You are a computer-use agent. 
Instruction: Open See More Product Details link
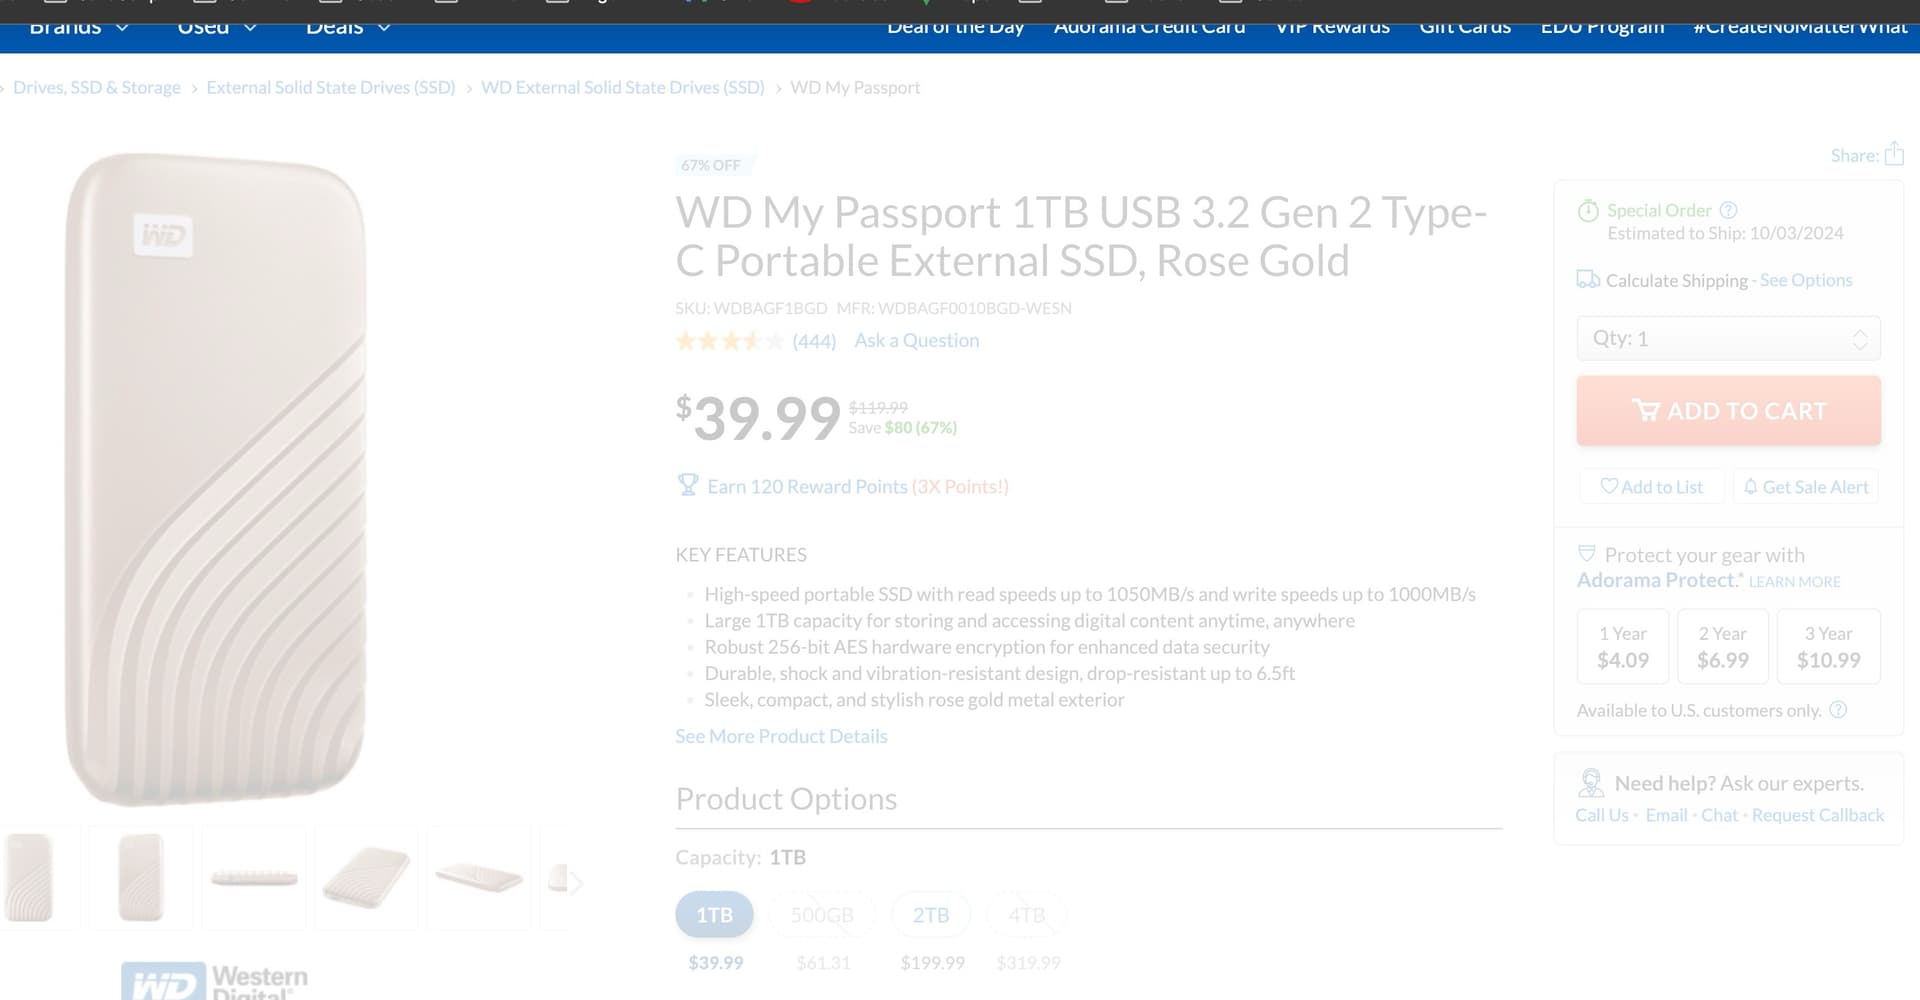[x=781, y=736]
